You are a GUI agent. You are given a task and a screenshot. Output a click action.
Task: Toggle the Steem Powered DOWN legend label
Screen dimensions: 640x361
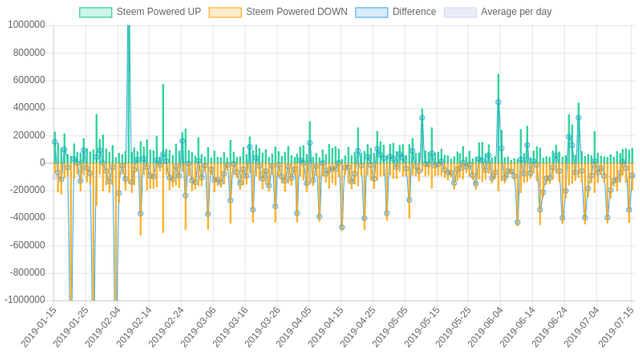[x=297, y=12]
